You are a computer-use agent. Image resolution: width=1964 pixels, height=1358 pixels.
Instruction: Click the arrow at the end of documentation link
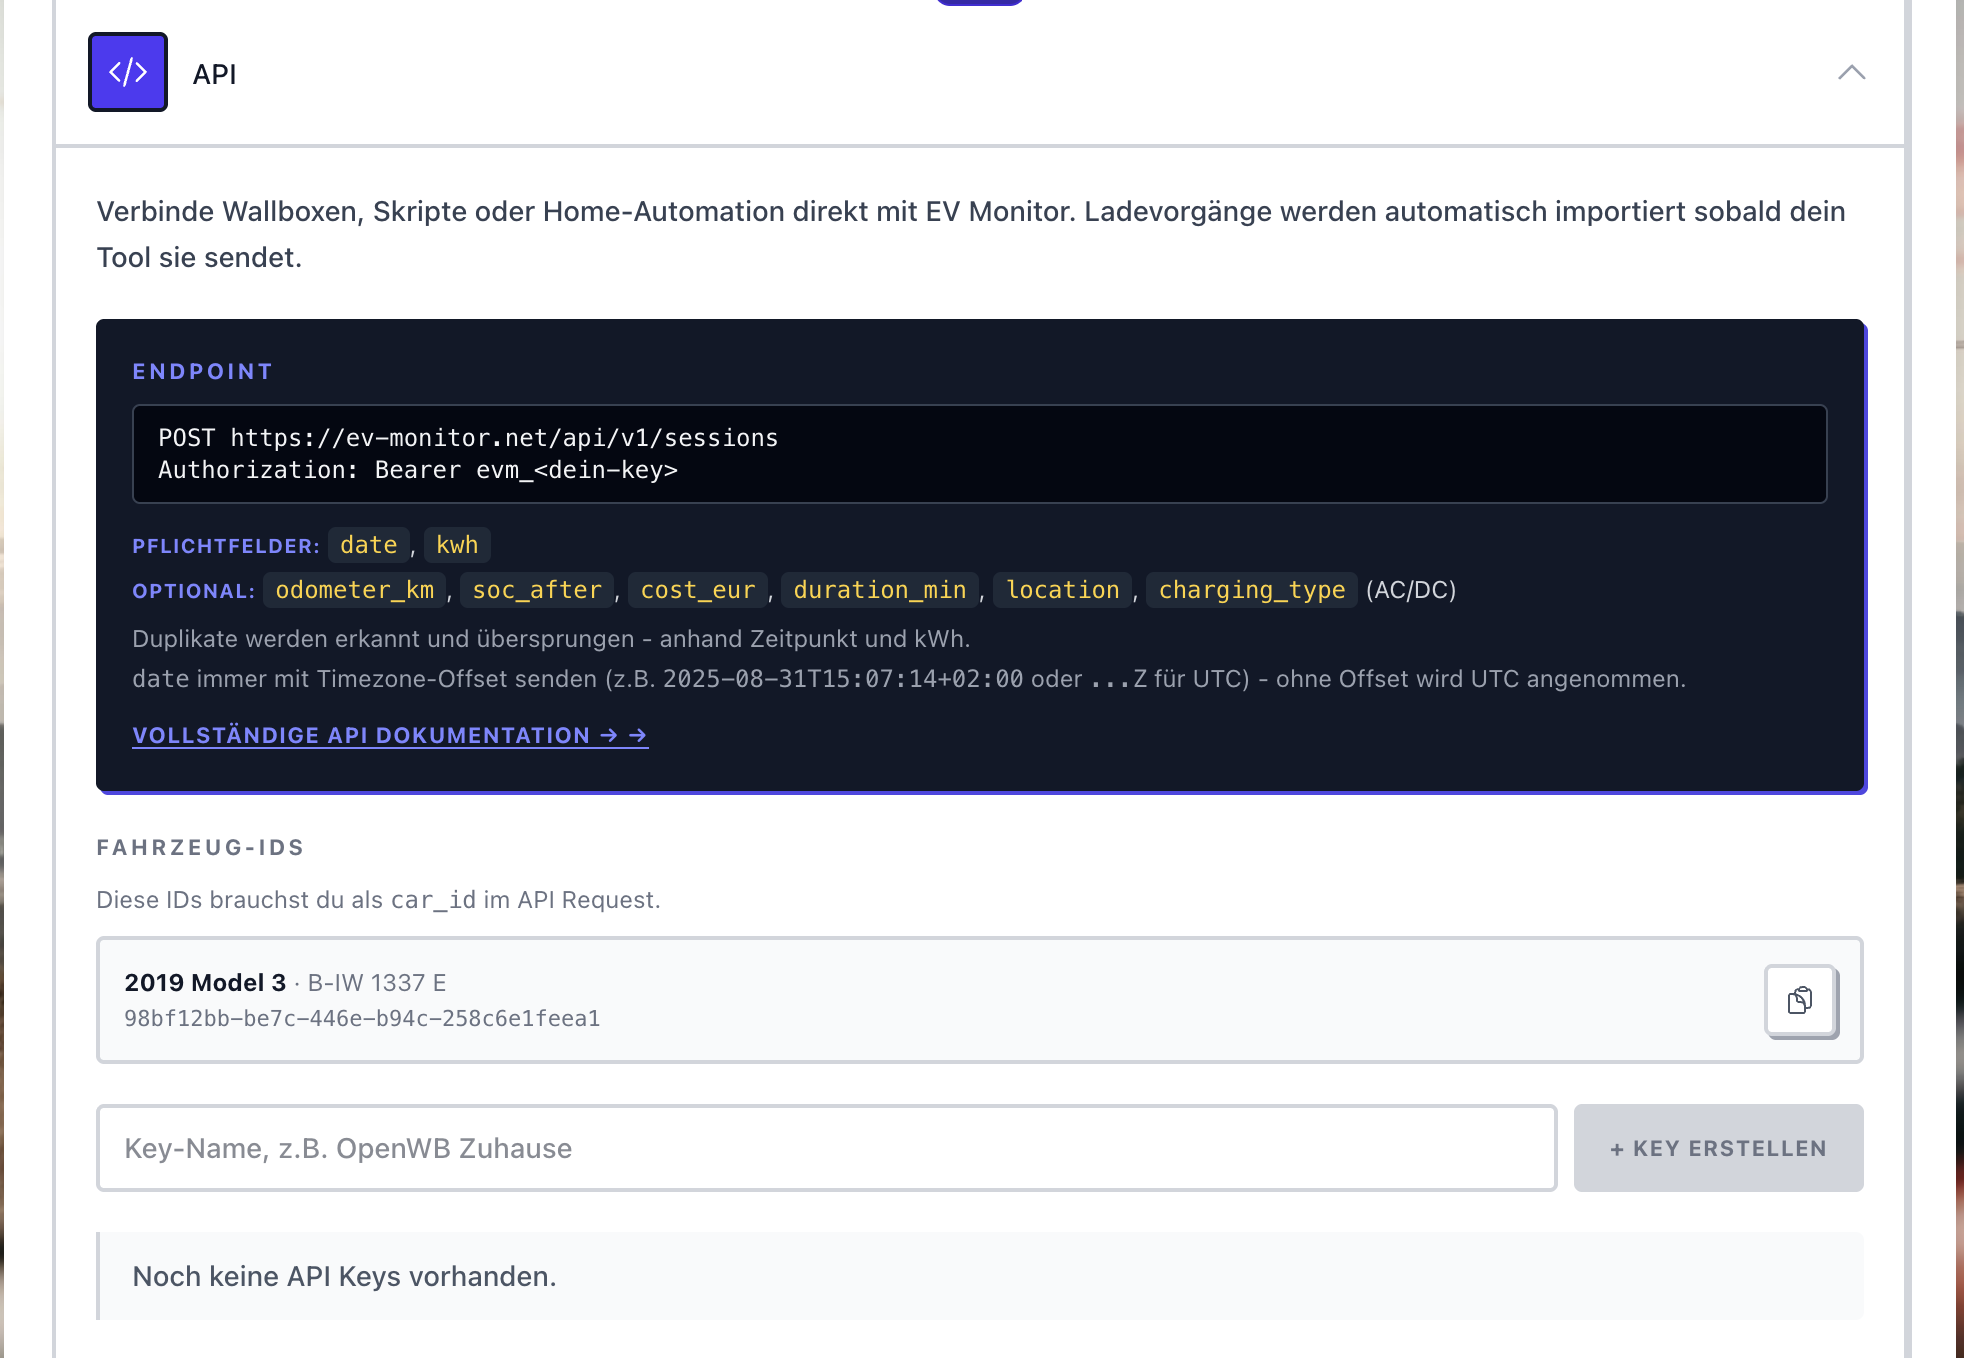pyautogui.click(x=638, y=735)
